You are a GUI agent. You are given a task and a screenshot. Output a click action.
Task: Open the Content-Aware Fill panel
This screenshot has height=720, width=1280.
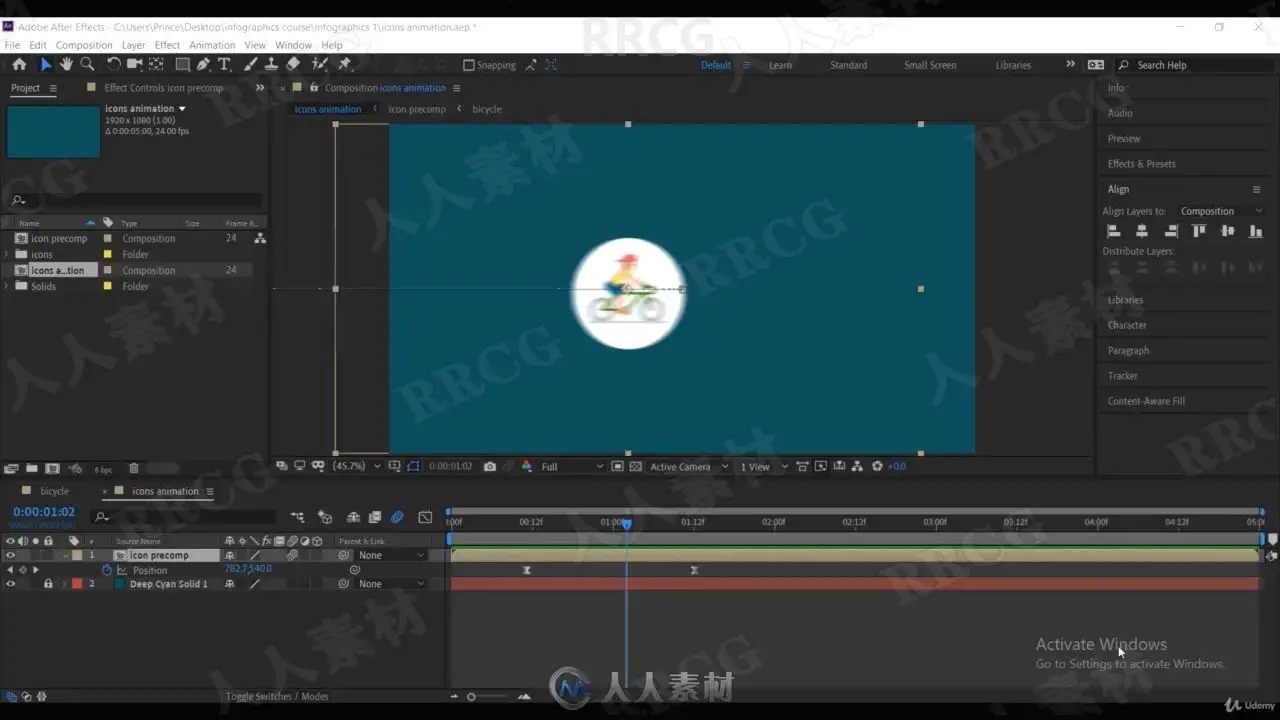pos(1146,401)
